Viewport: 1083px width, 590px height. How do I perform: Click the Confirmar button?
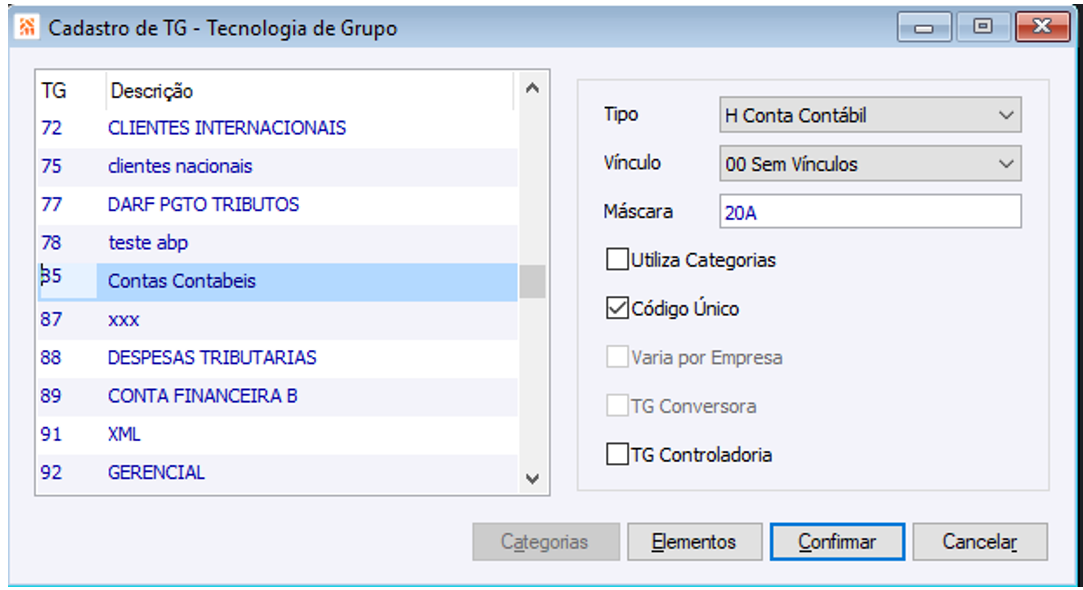pos(837,542)
